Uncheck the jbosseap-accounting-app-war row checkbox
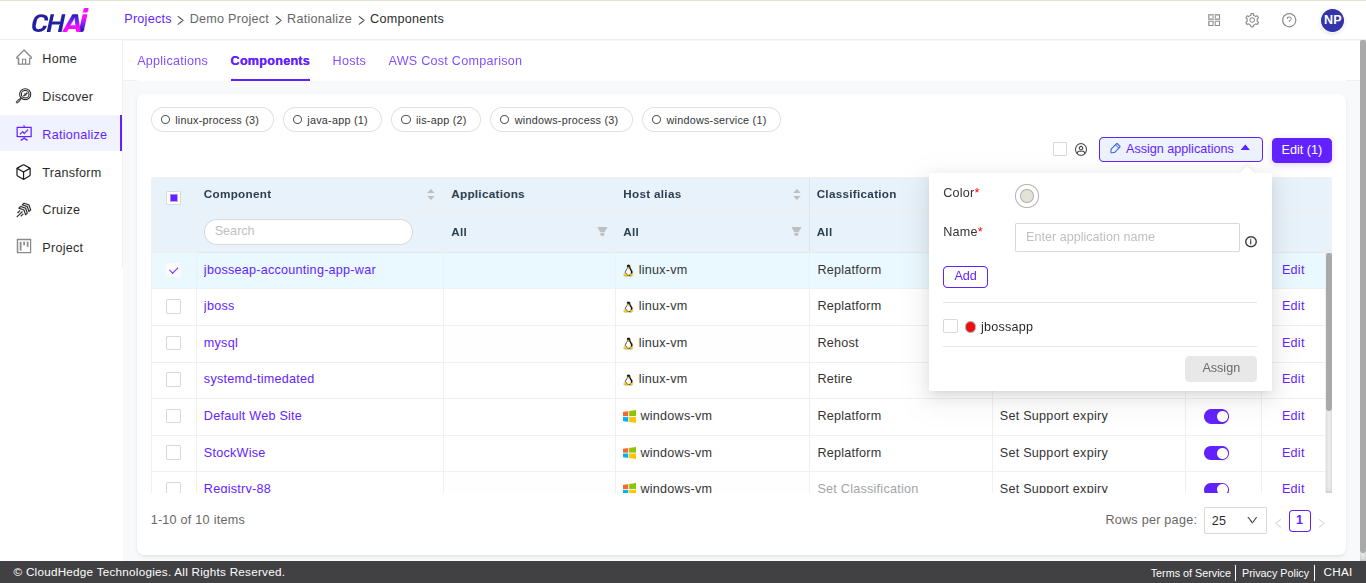 (173, 269)
